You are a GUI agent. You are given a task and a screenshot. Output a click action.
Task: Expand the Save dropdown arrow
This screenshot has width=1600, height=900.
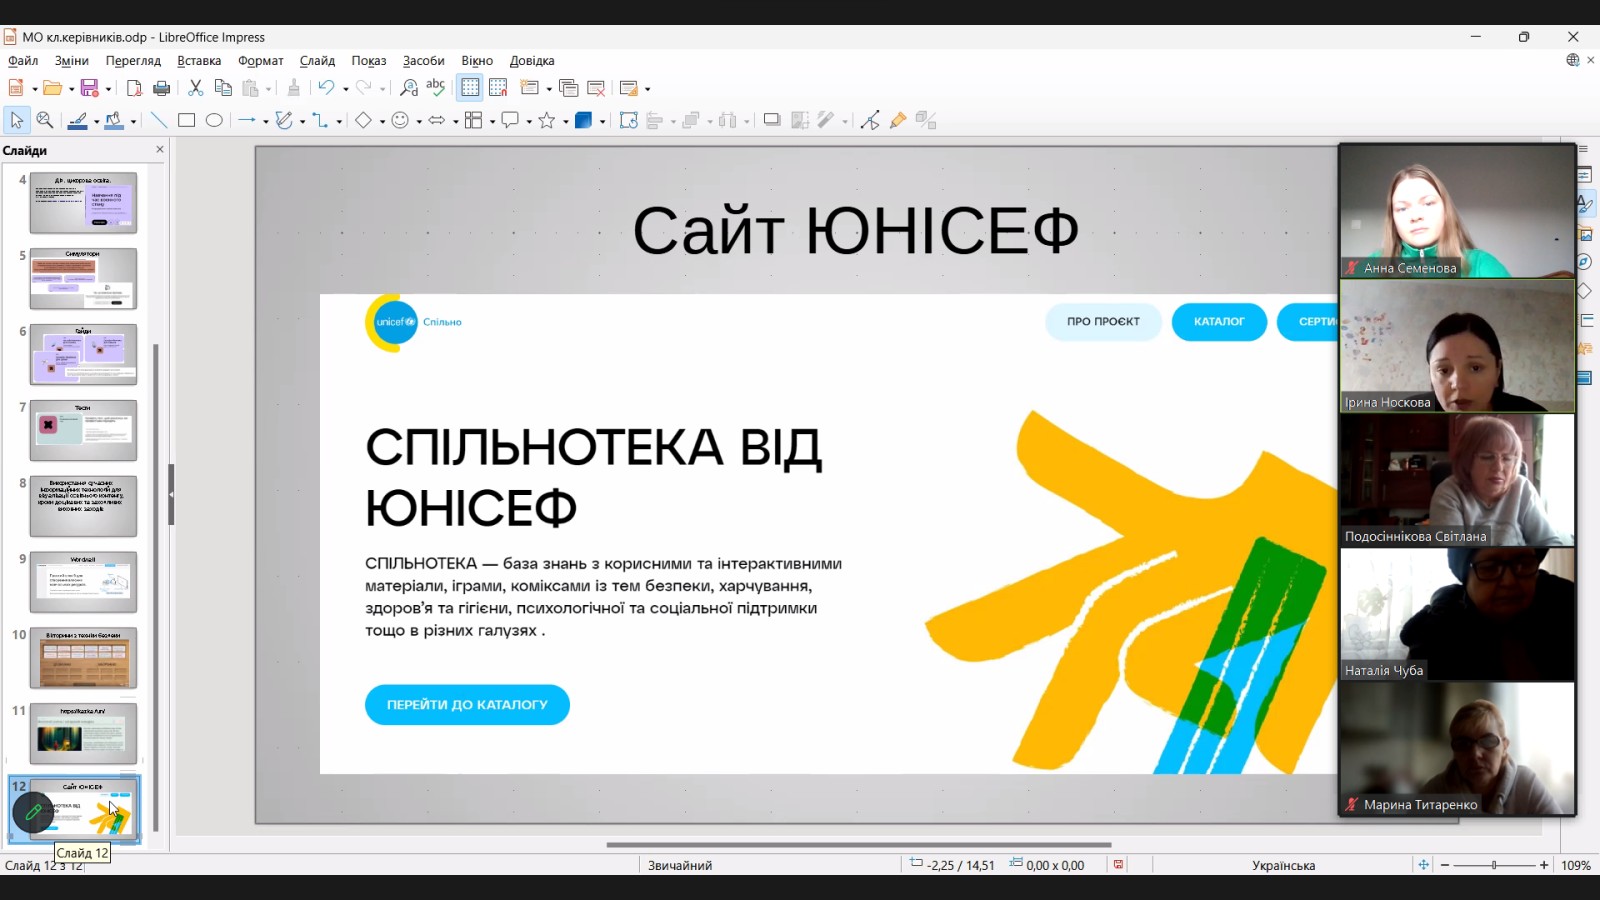tap(108, 89)
